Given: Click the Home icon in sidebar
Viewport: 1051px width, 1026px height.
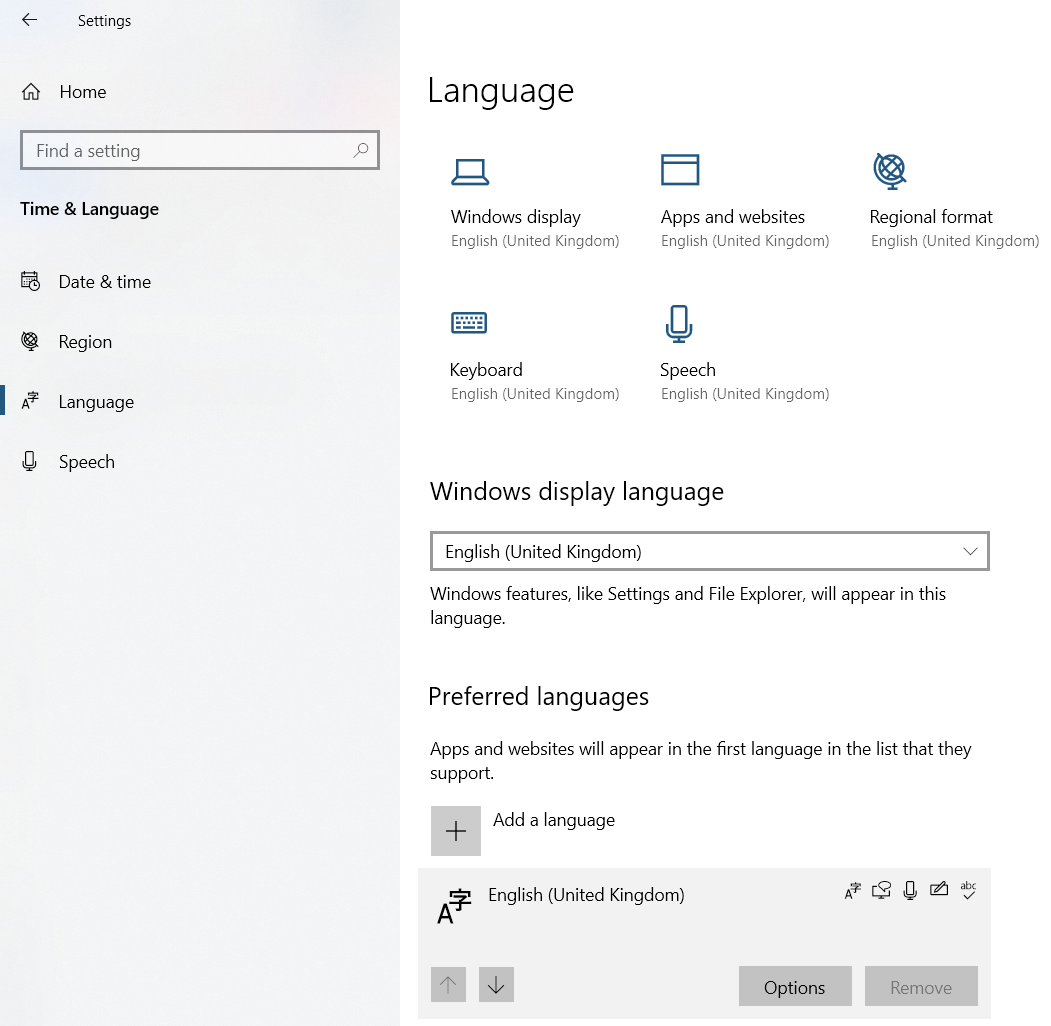Looking at the screenshot, I should (x=31, y=92).
